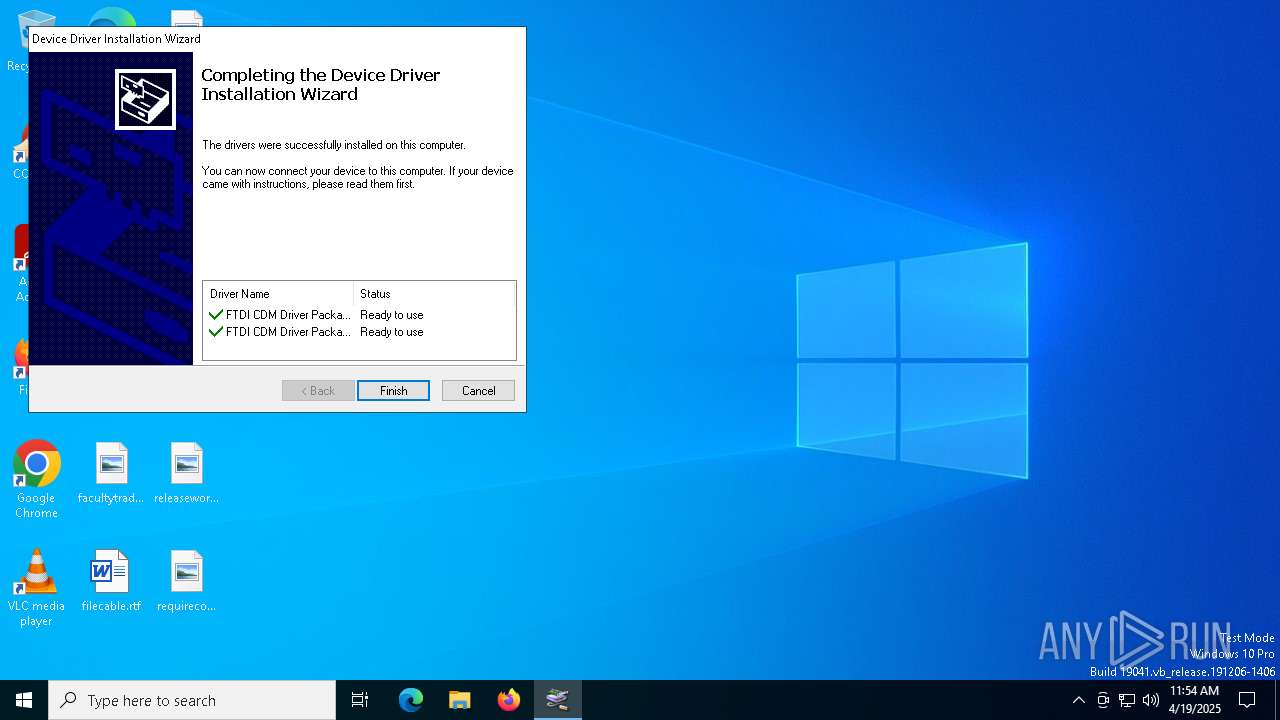Open the Windows Start menu
The image size is (1280, 720).
point(24,700)
